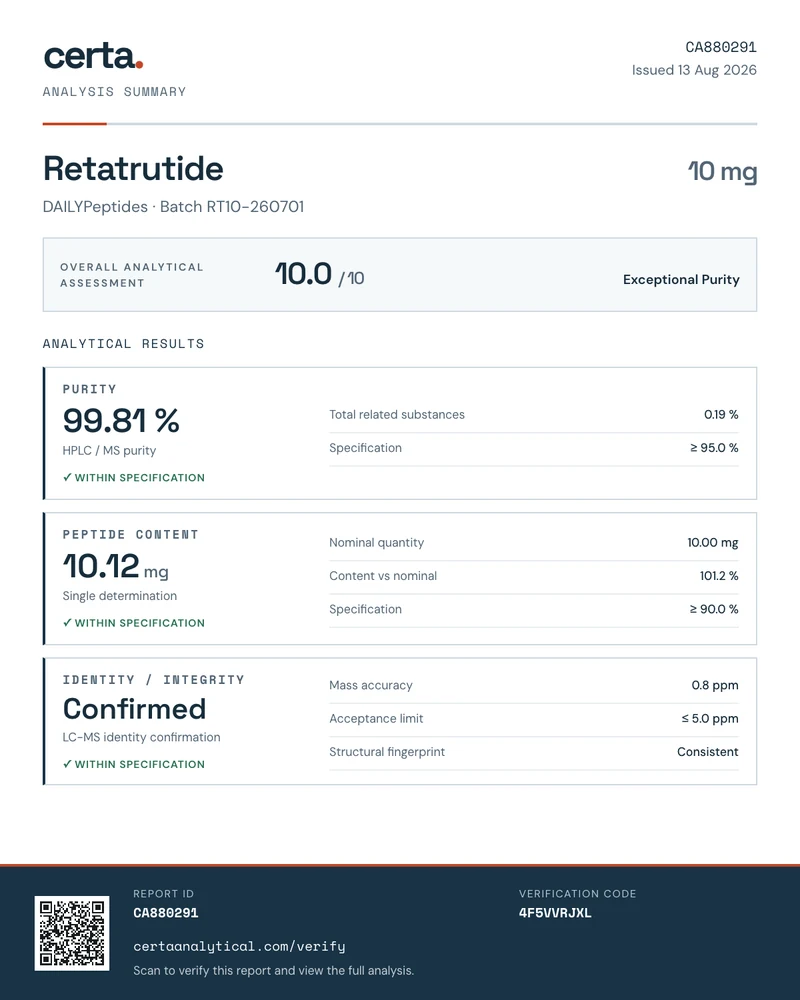Click the 'Nominal quantity' label
The width and height of the screenshot is (800, 1000).
coord(376,543)
